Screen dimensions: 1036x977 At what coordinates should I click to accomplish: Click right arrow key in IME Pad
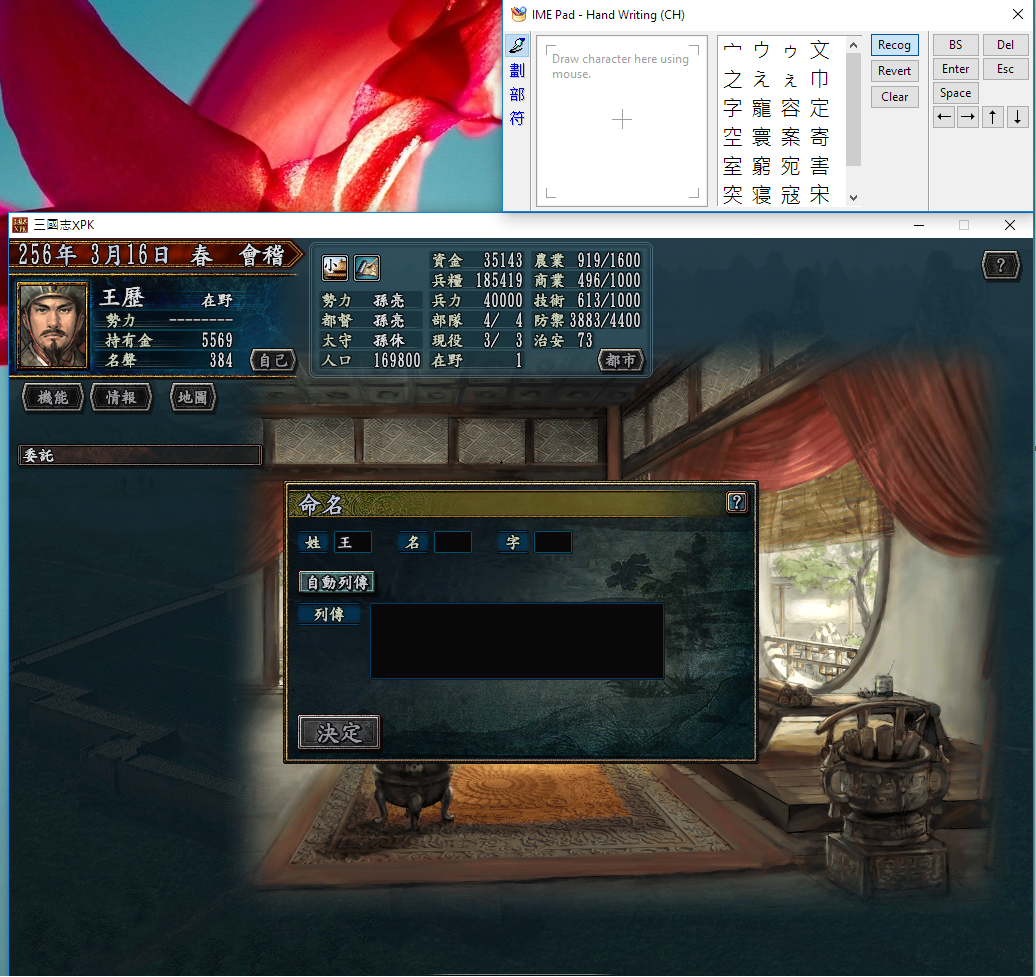click(x=968, y=118)
